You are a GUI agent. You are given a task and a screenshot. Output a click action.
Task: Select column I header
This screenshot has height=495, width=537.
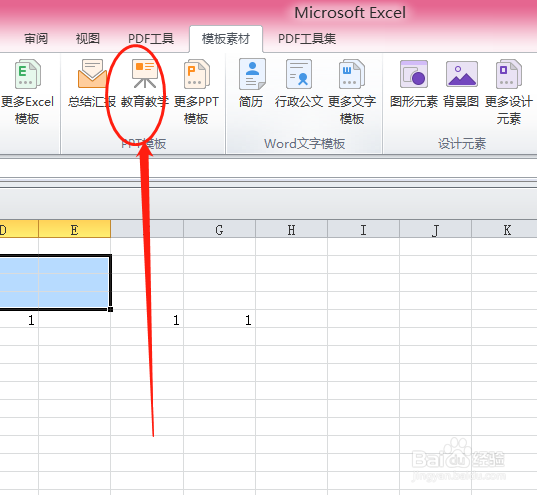pos(363,229)
